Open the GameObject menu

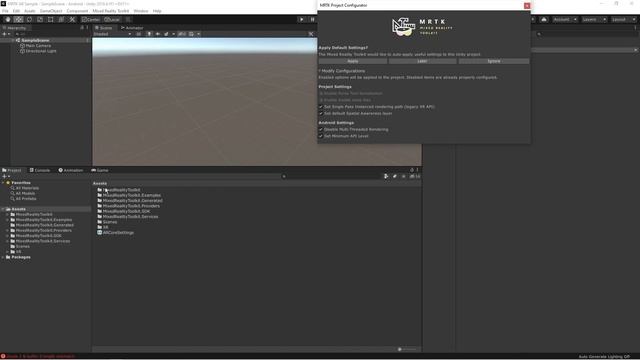tap(51, 11)
